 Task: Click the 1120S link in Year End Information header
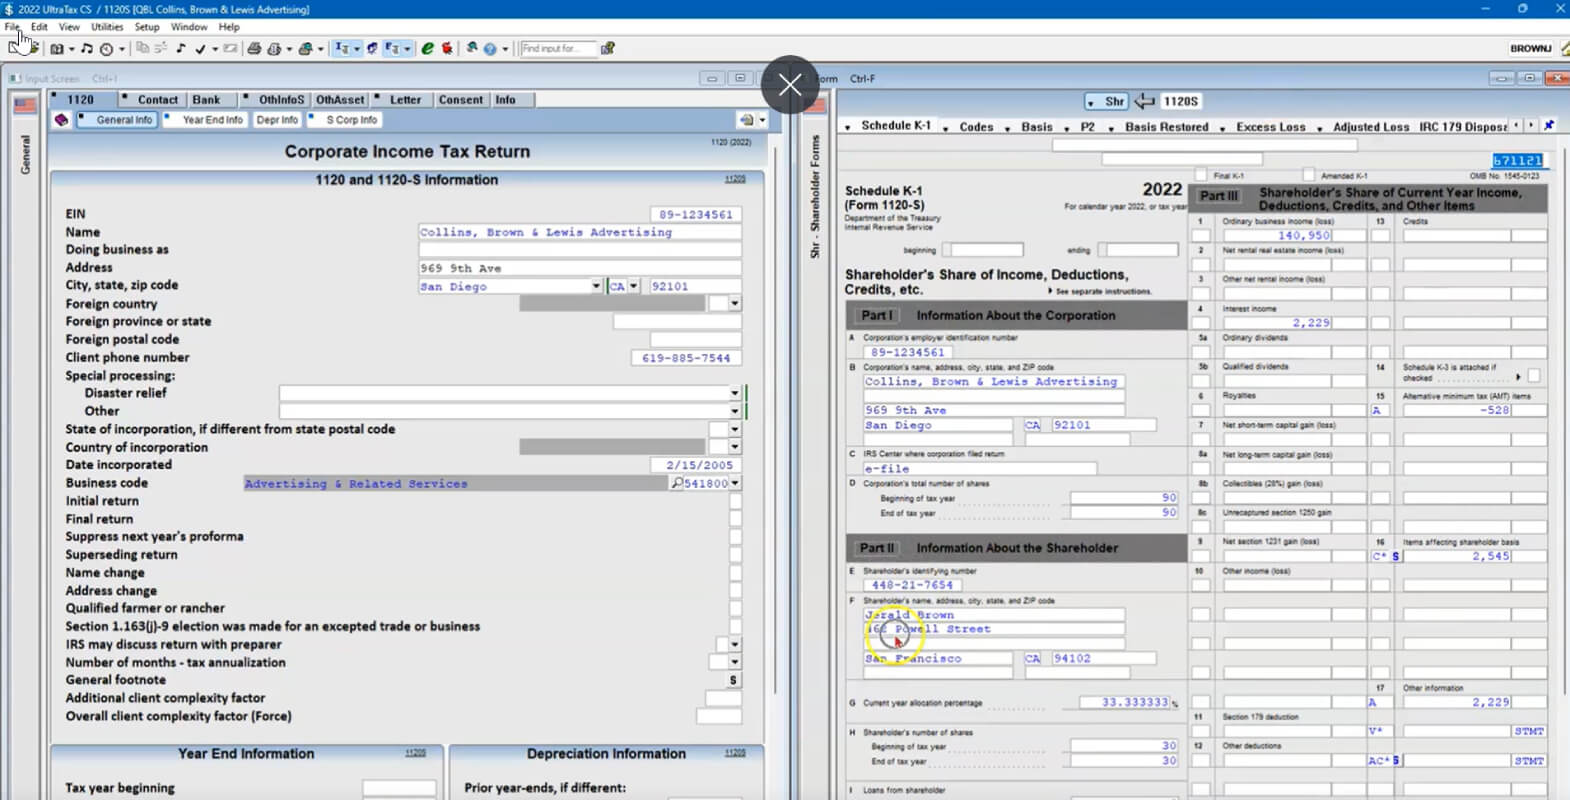point(415,753)
